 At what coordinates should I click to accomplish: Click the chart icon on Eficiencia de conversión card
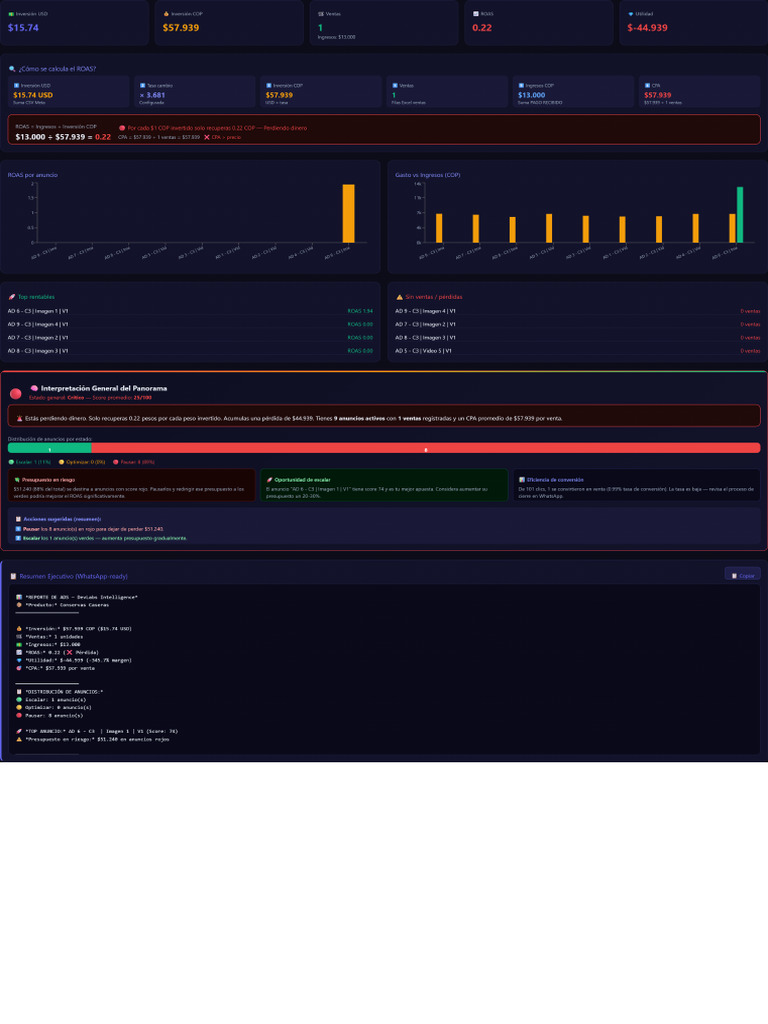coord(522,480)
